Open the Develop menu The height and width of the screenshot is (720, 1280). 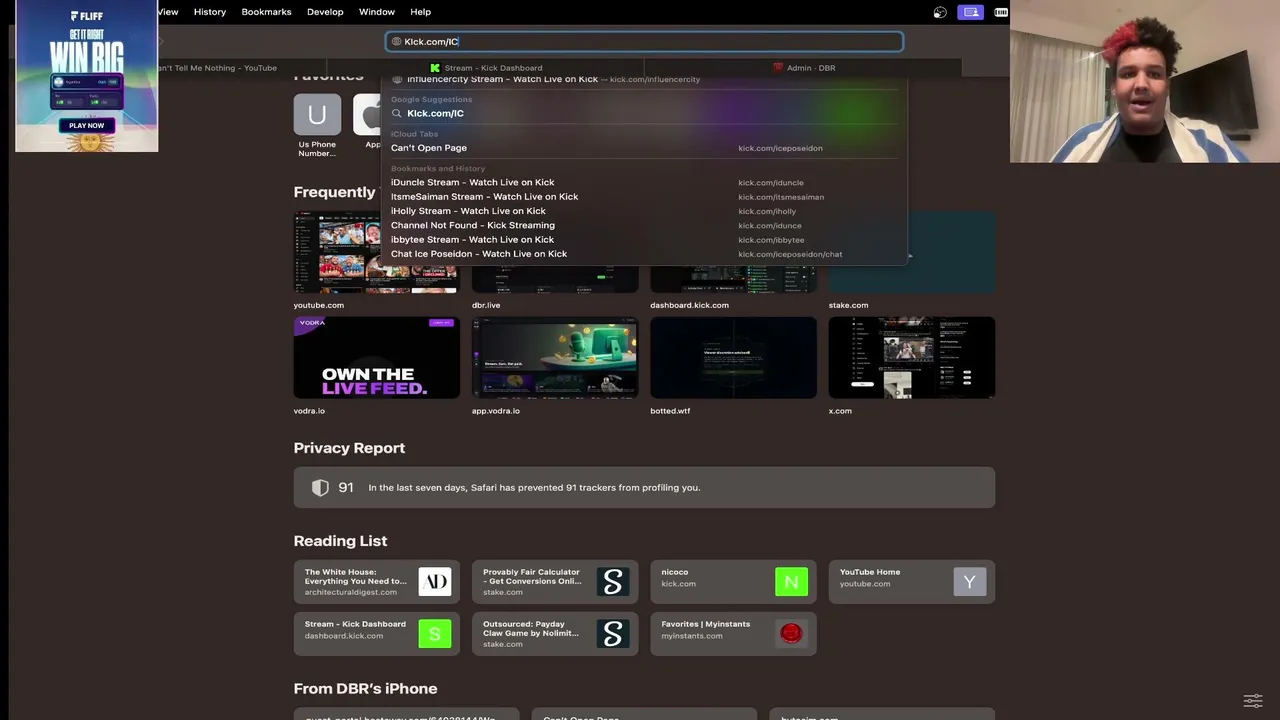coord(325,12)
